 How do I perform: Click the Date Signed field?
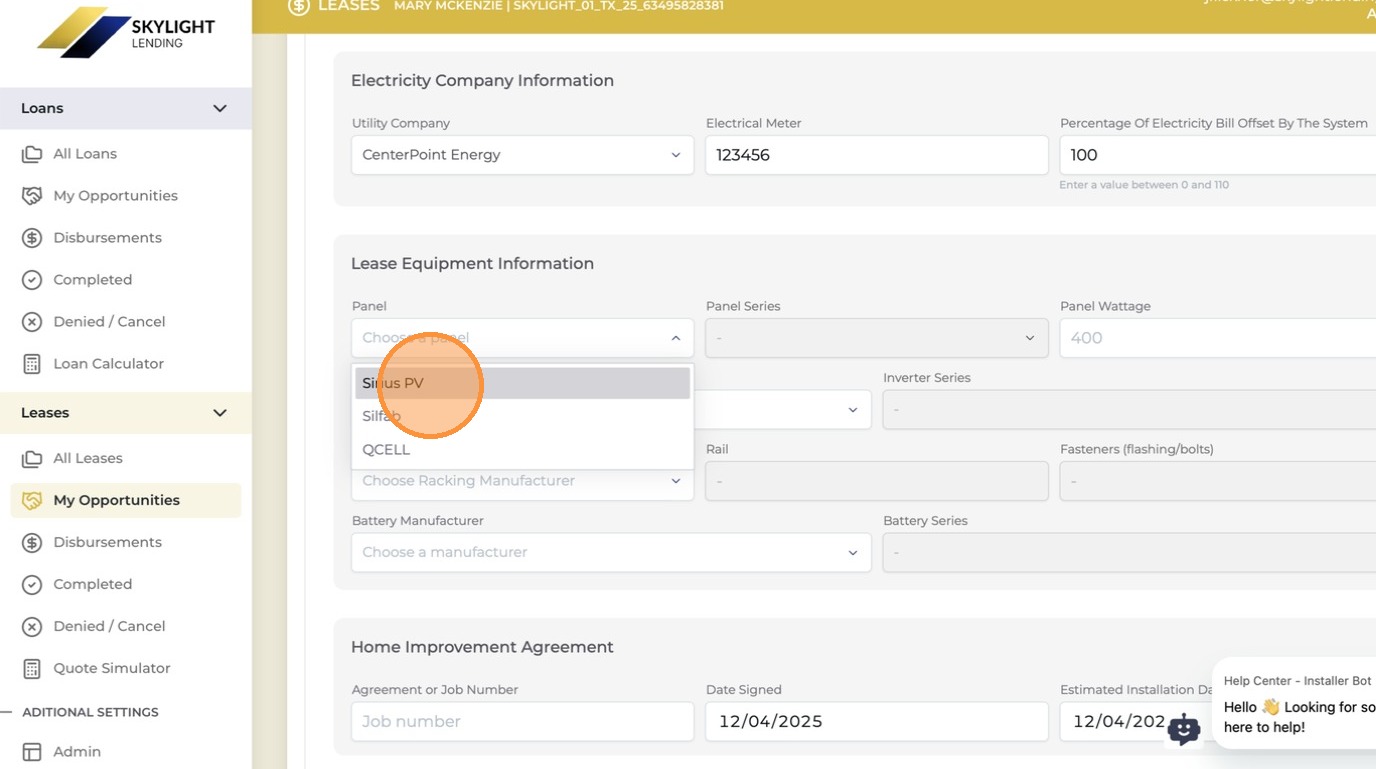[x=877, y=722]
